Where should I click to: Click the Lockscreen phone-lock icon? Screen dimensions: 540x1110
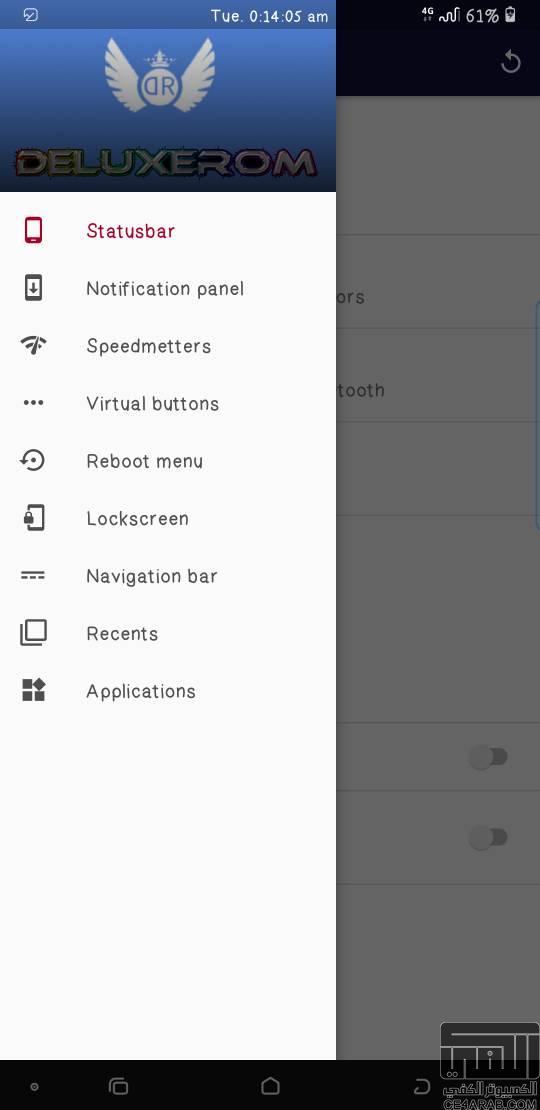33,518
